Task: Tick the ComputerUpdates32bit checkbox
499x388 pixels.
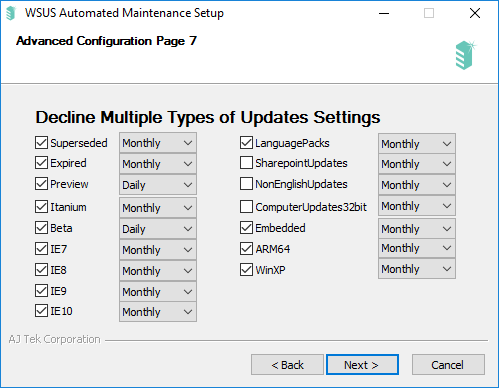Action: pyautogui.click(x=246, y=207)
